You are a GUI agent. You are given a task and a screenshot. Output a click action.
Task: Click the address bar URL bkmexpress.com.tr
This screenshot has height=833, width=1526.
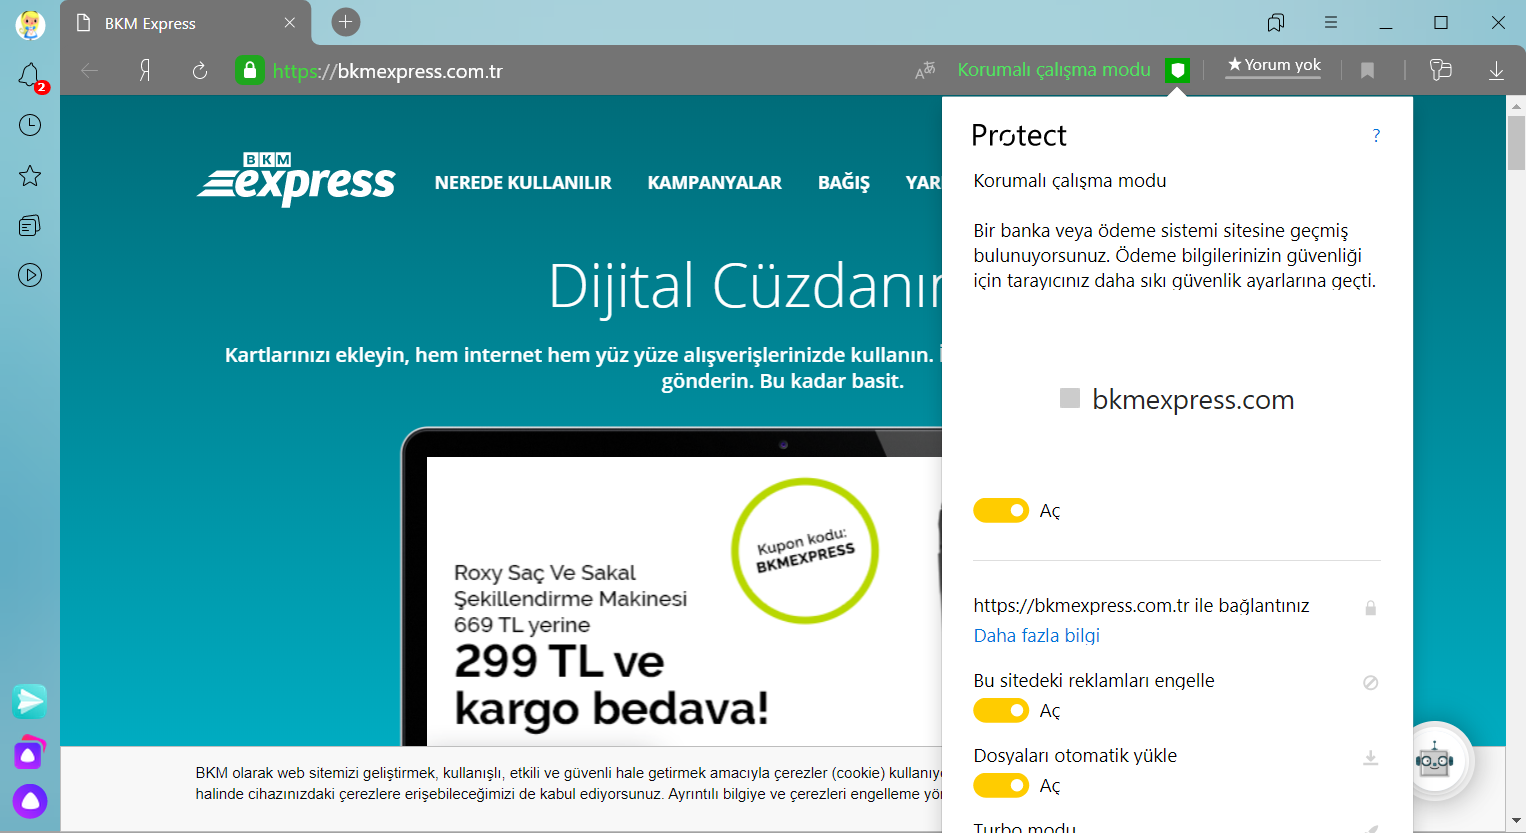388,71
